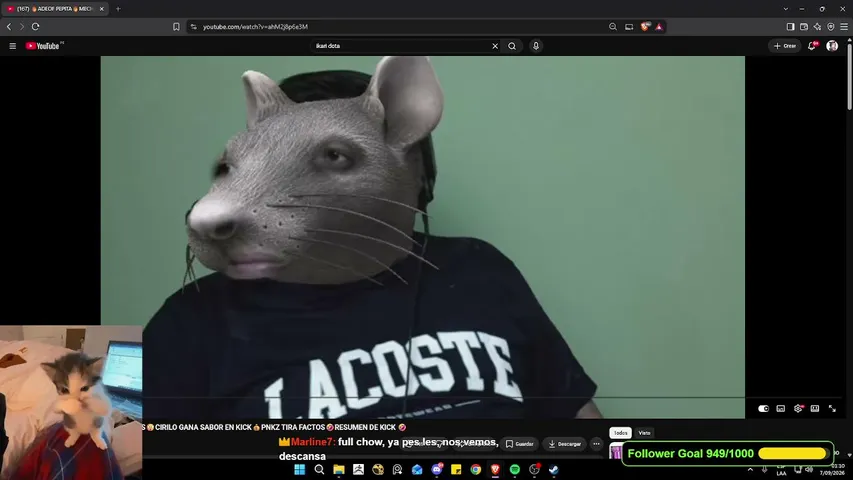Click the picture-in-picture icon in the address bar

pos(629,27)
